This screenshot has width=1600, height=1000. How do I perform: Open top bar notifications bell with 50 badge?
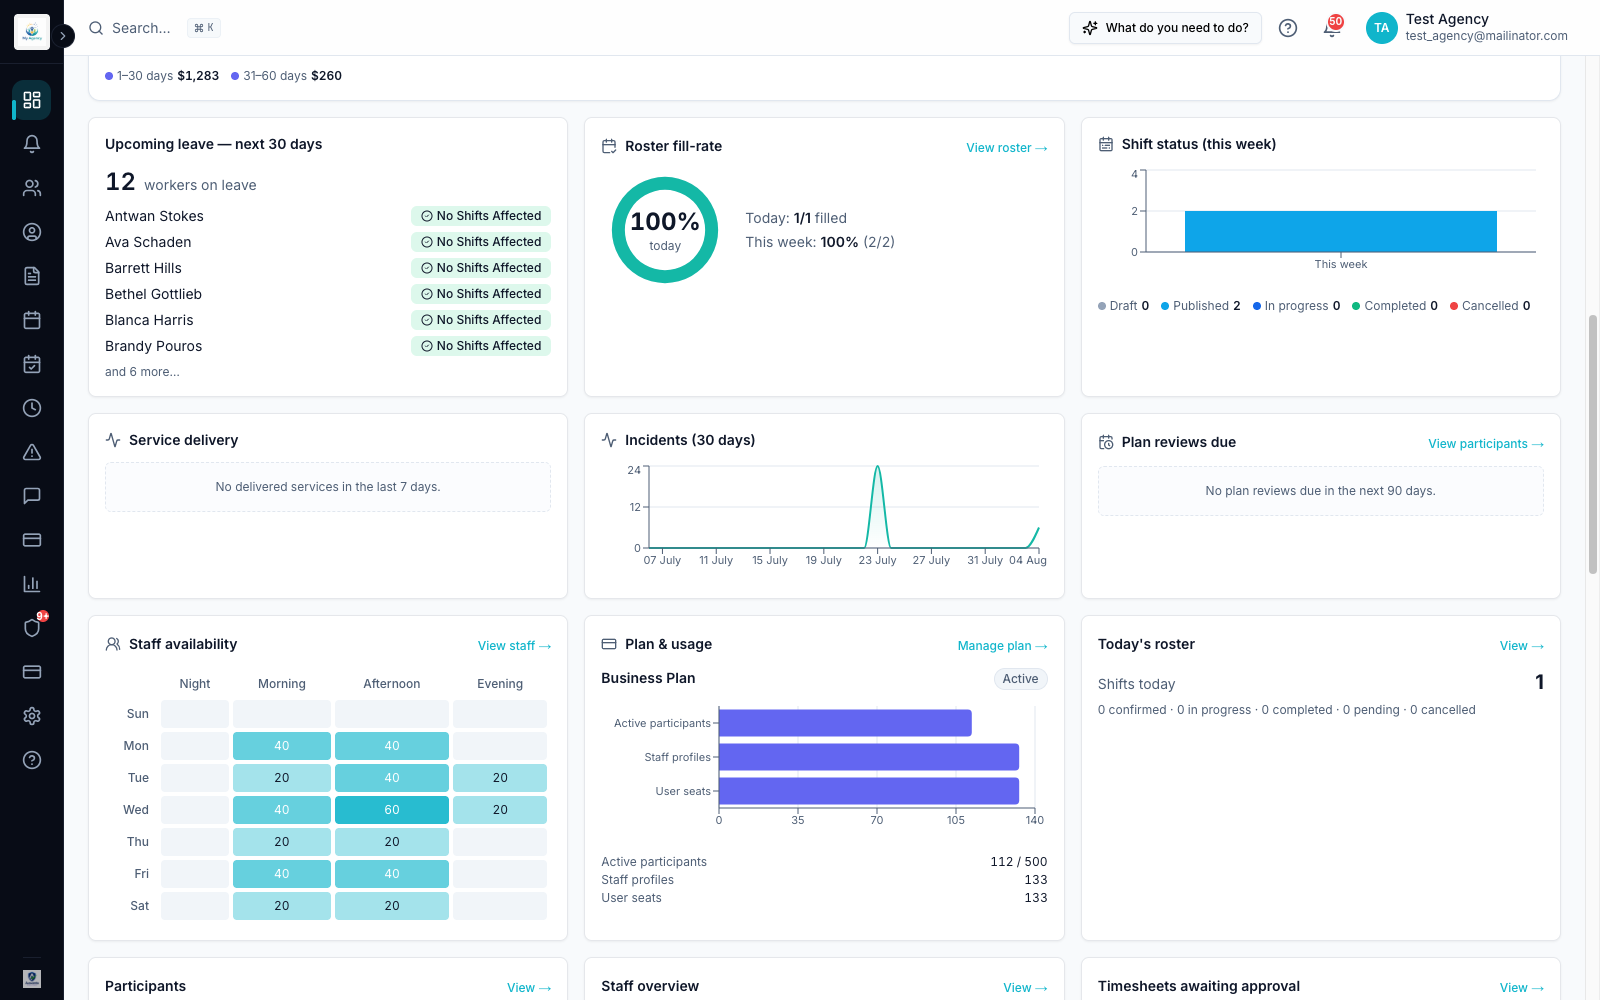1332,28
